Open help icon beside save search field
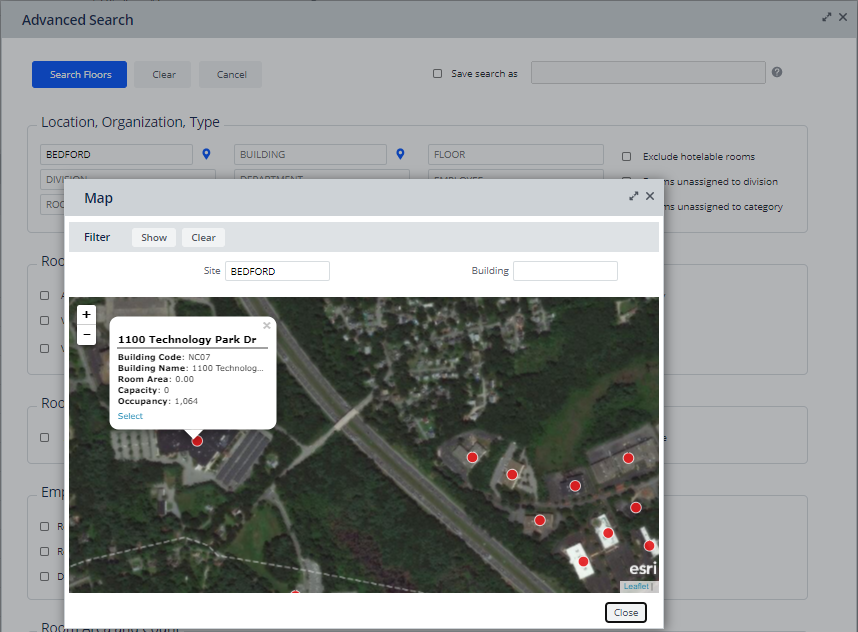Viewport: 858px width, 632px height. point(777,72)
